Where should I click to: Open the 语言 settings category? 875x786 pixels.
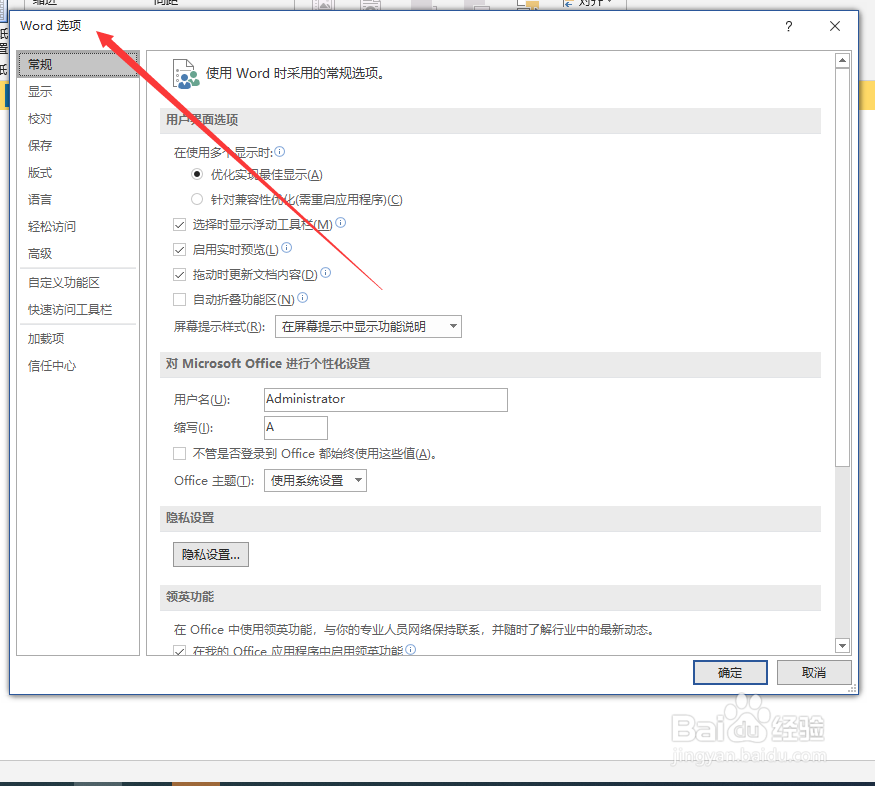point(40,200)
